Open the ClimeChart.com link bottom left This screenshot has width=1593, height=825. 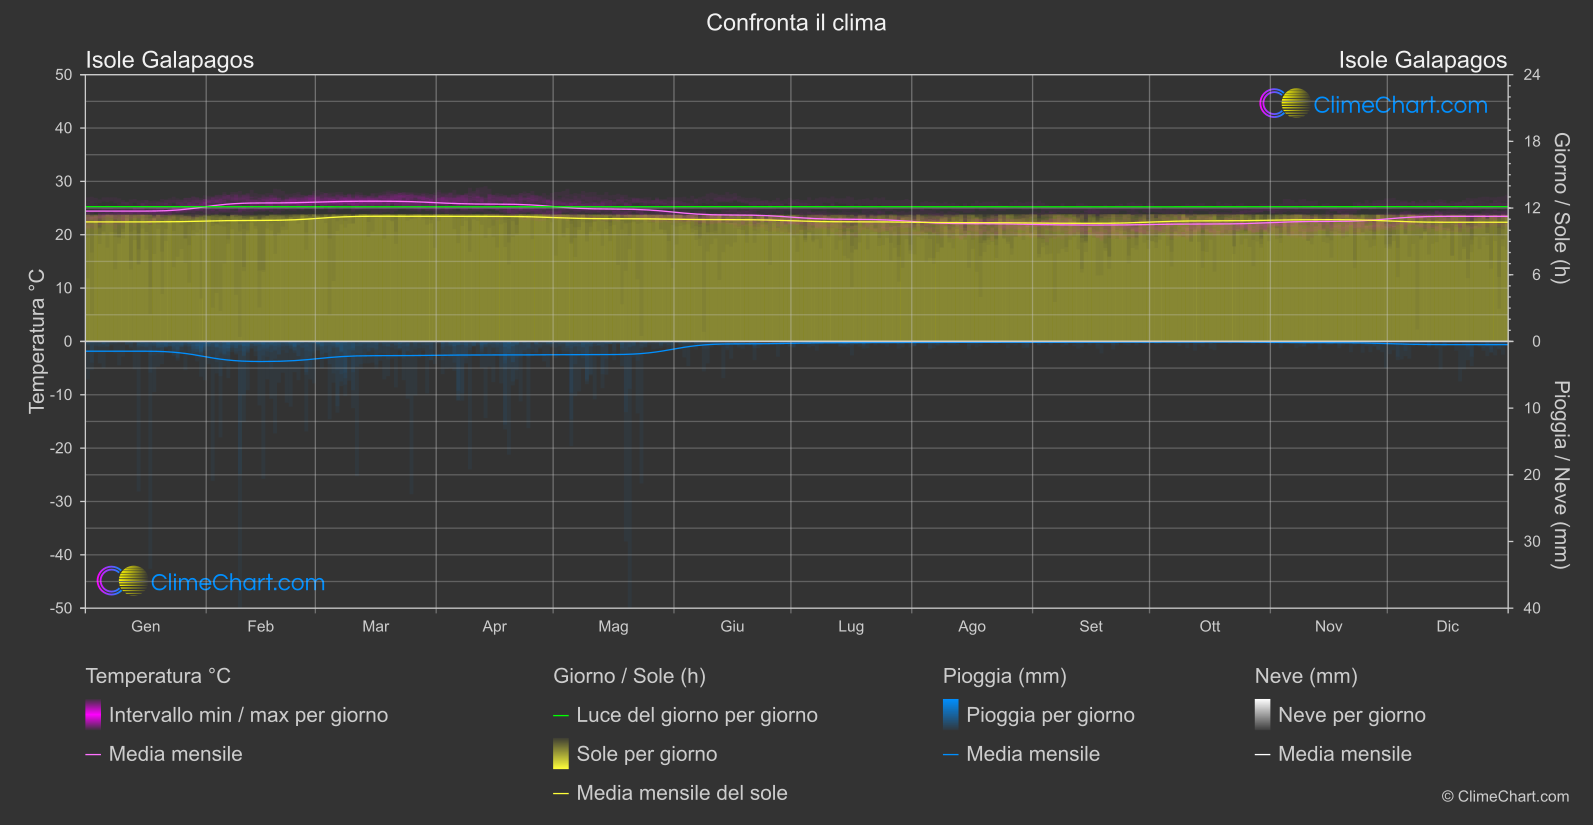click(x=238, y=583)
